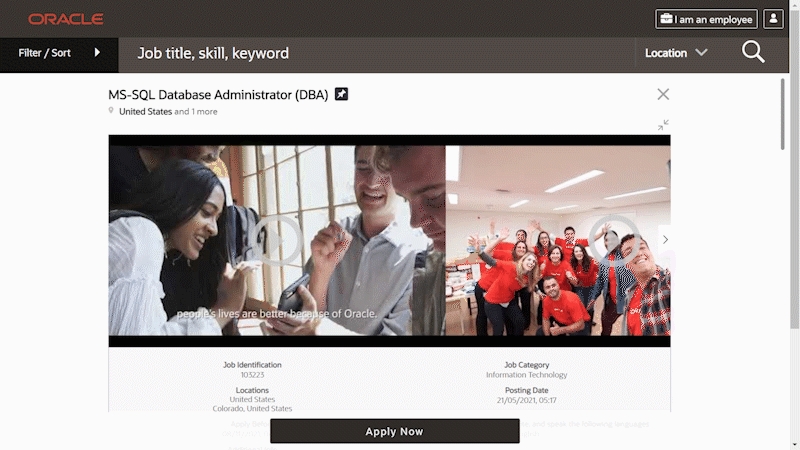Click the Apply Now button
This screenshot has height=450, width=800.
[x=395, y=431]
